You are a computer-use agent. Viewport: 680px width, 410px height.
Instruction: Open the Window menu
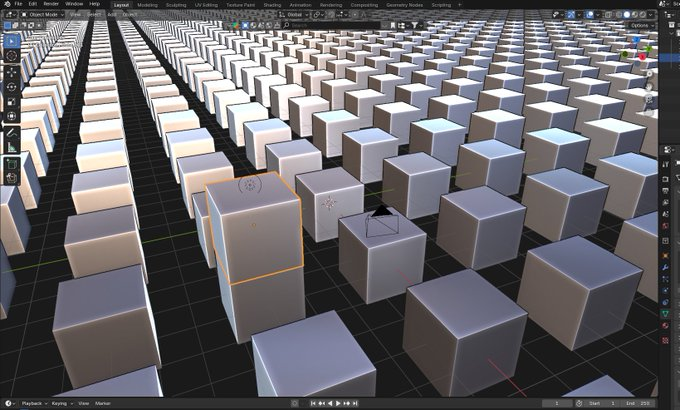(x=74, y=4)
